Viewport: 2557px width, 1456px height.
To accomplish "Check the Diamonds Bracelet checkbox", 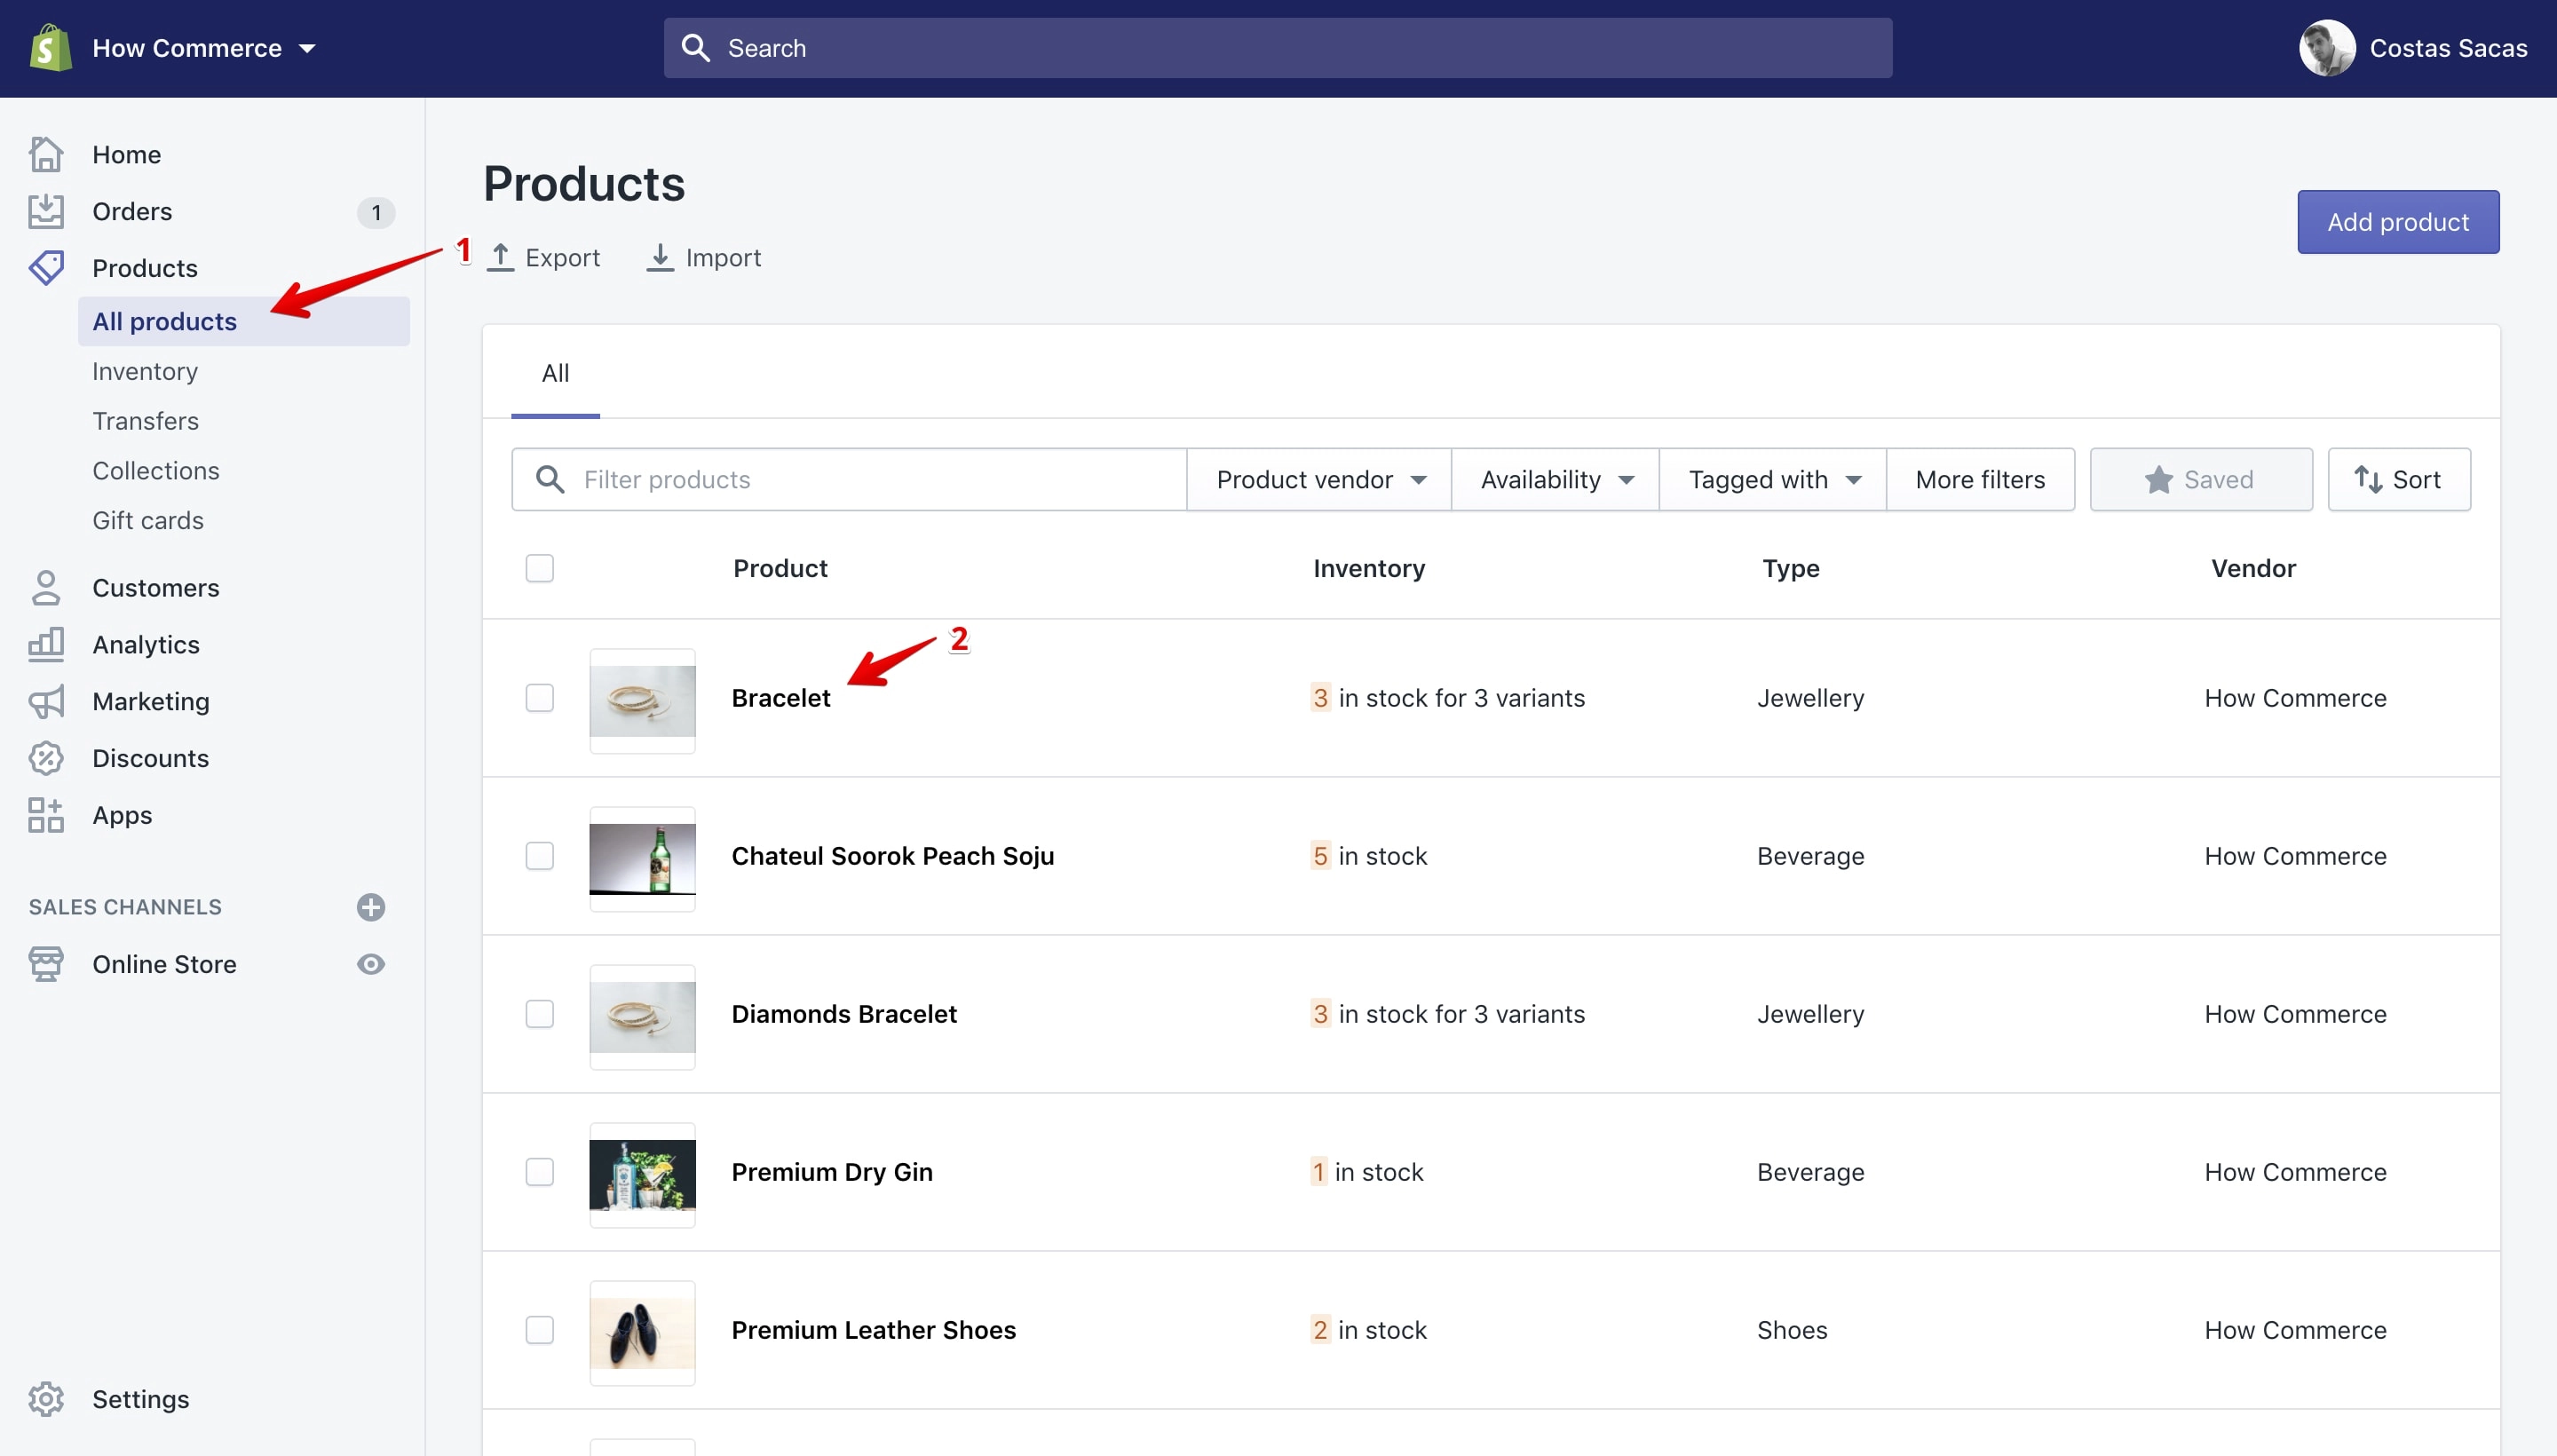I will tap(540, 1014).
